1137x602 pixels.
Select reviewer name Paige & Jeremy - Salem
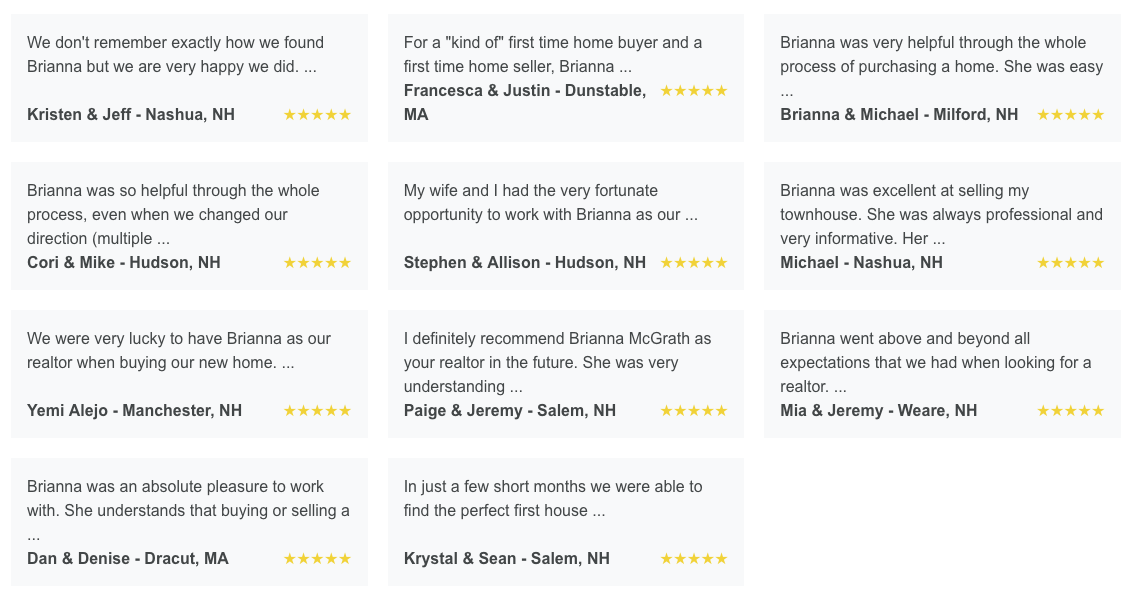click(510, 411)
